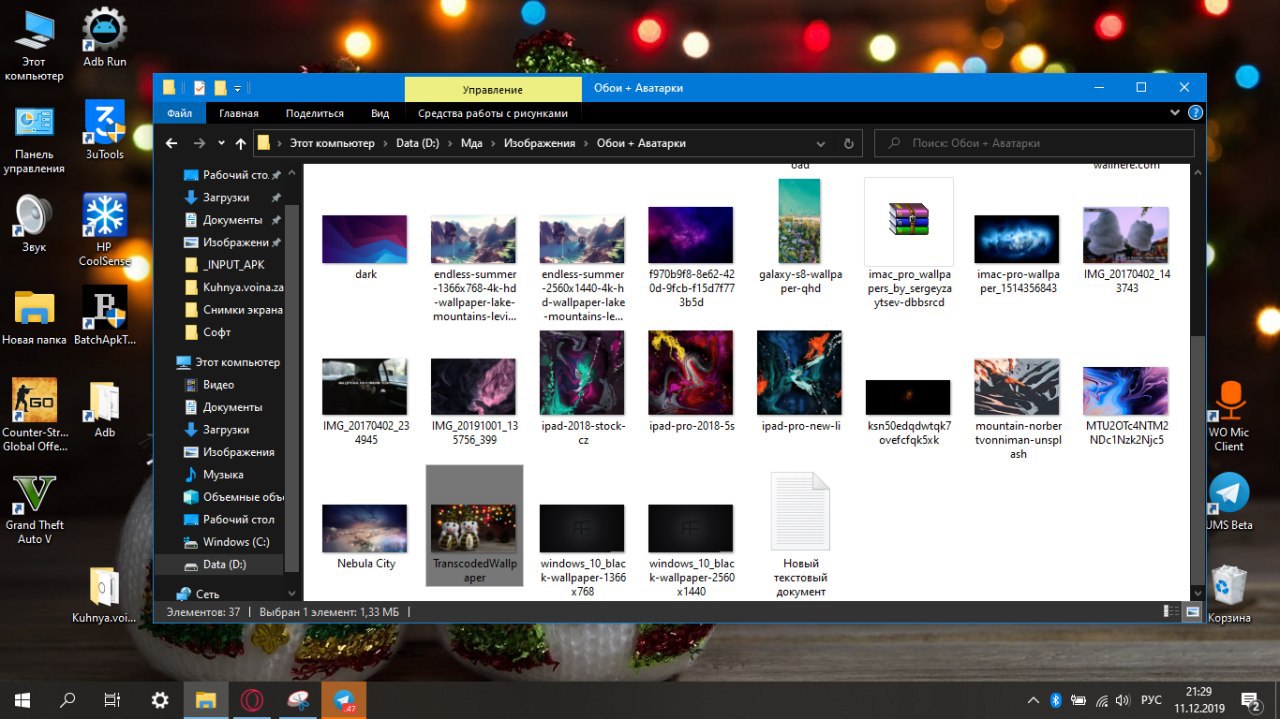
Task: Click the РУС language indicator
Action: (x=1151, y=700)
